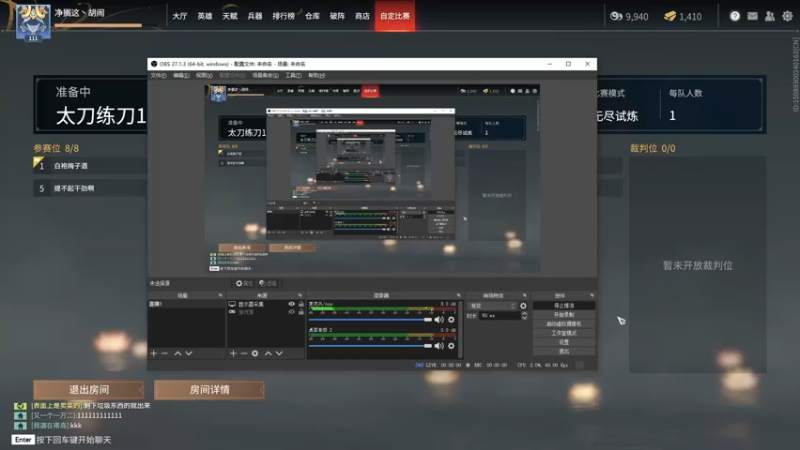Open the game friends icon

[770, 16]
